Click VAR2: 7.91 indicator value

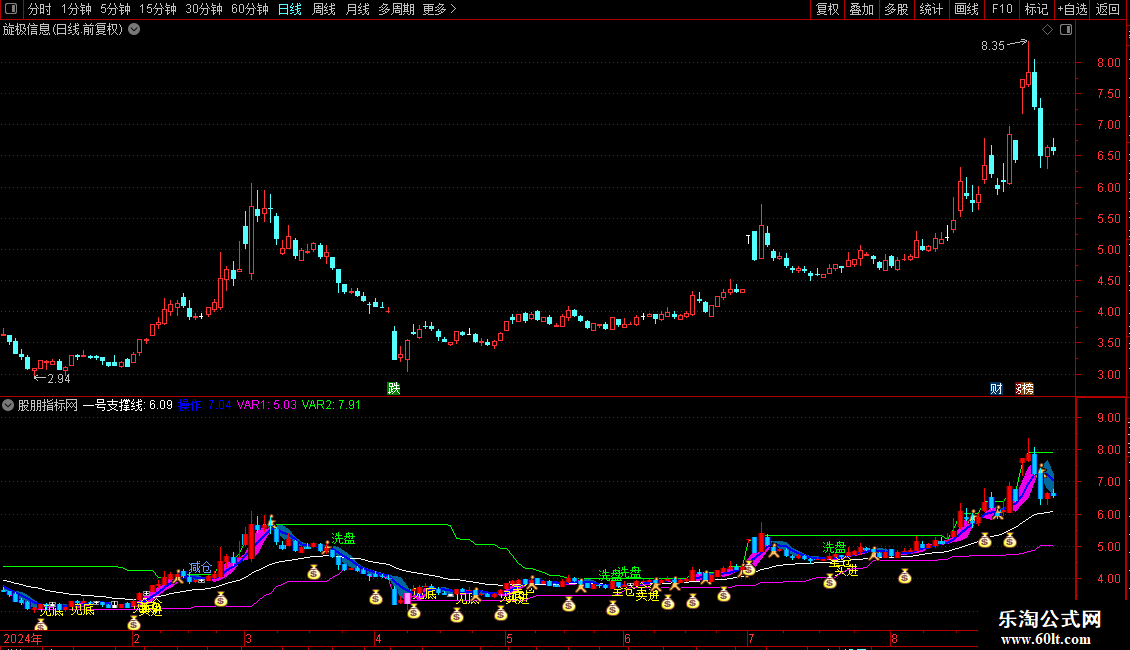[x=331, y=405]
